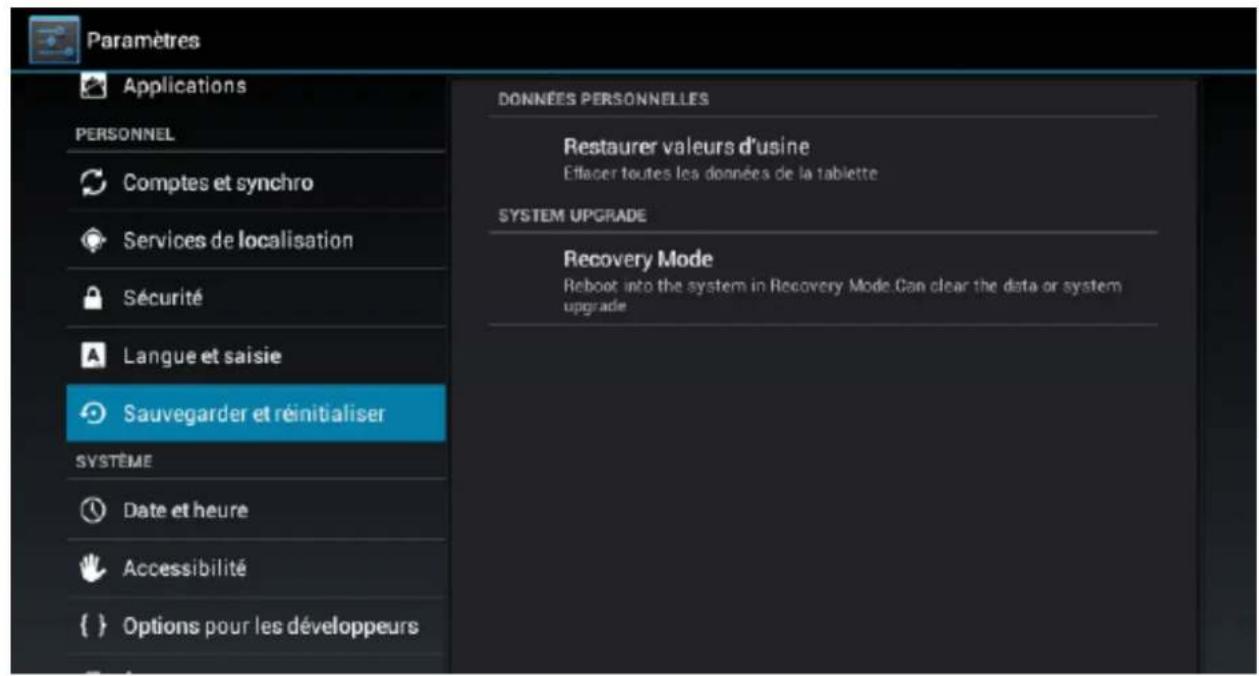Viewport: 1259px width, 676px height.
Task: Click the Paramètres title text
Action: tap(143, 41)
